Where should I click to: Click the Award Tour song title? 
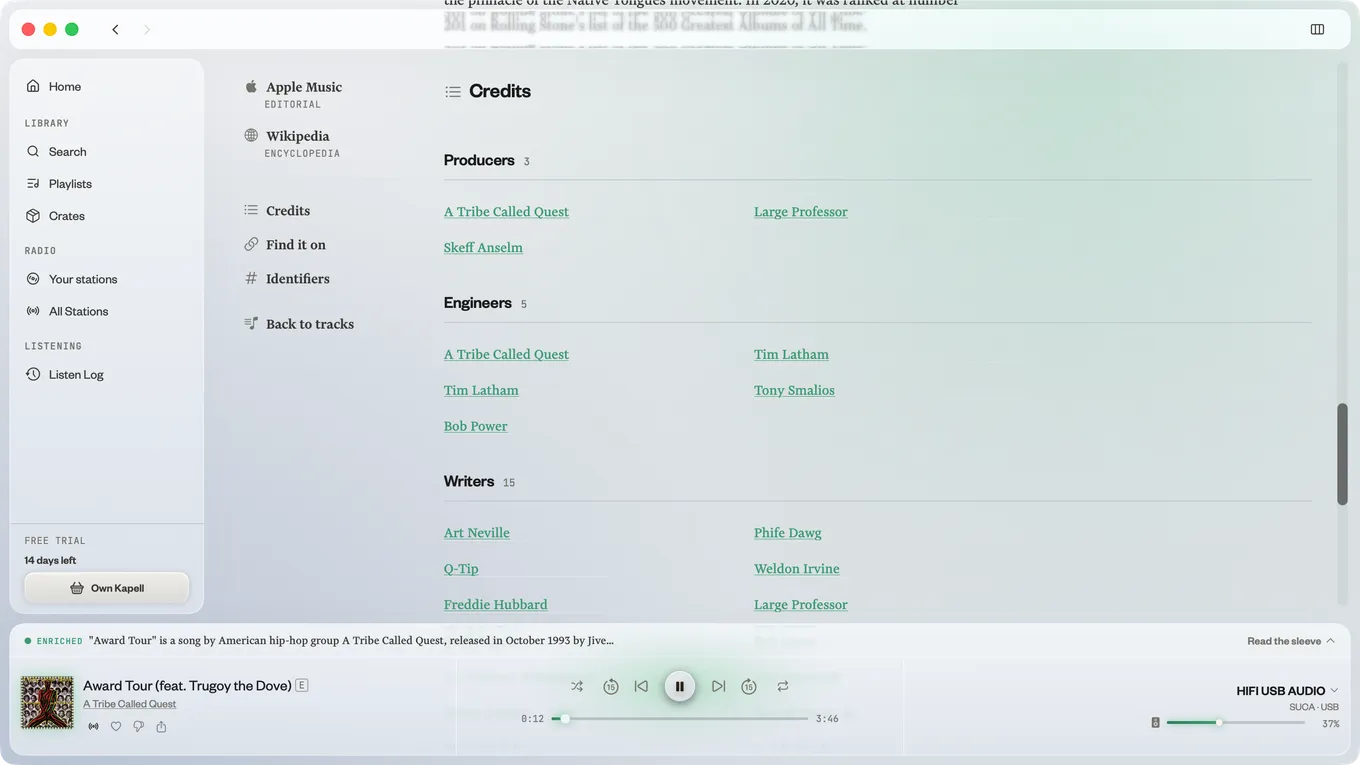pos(187,686)
